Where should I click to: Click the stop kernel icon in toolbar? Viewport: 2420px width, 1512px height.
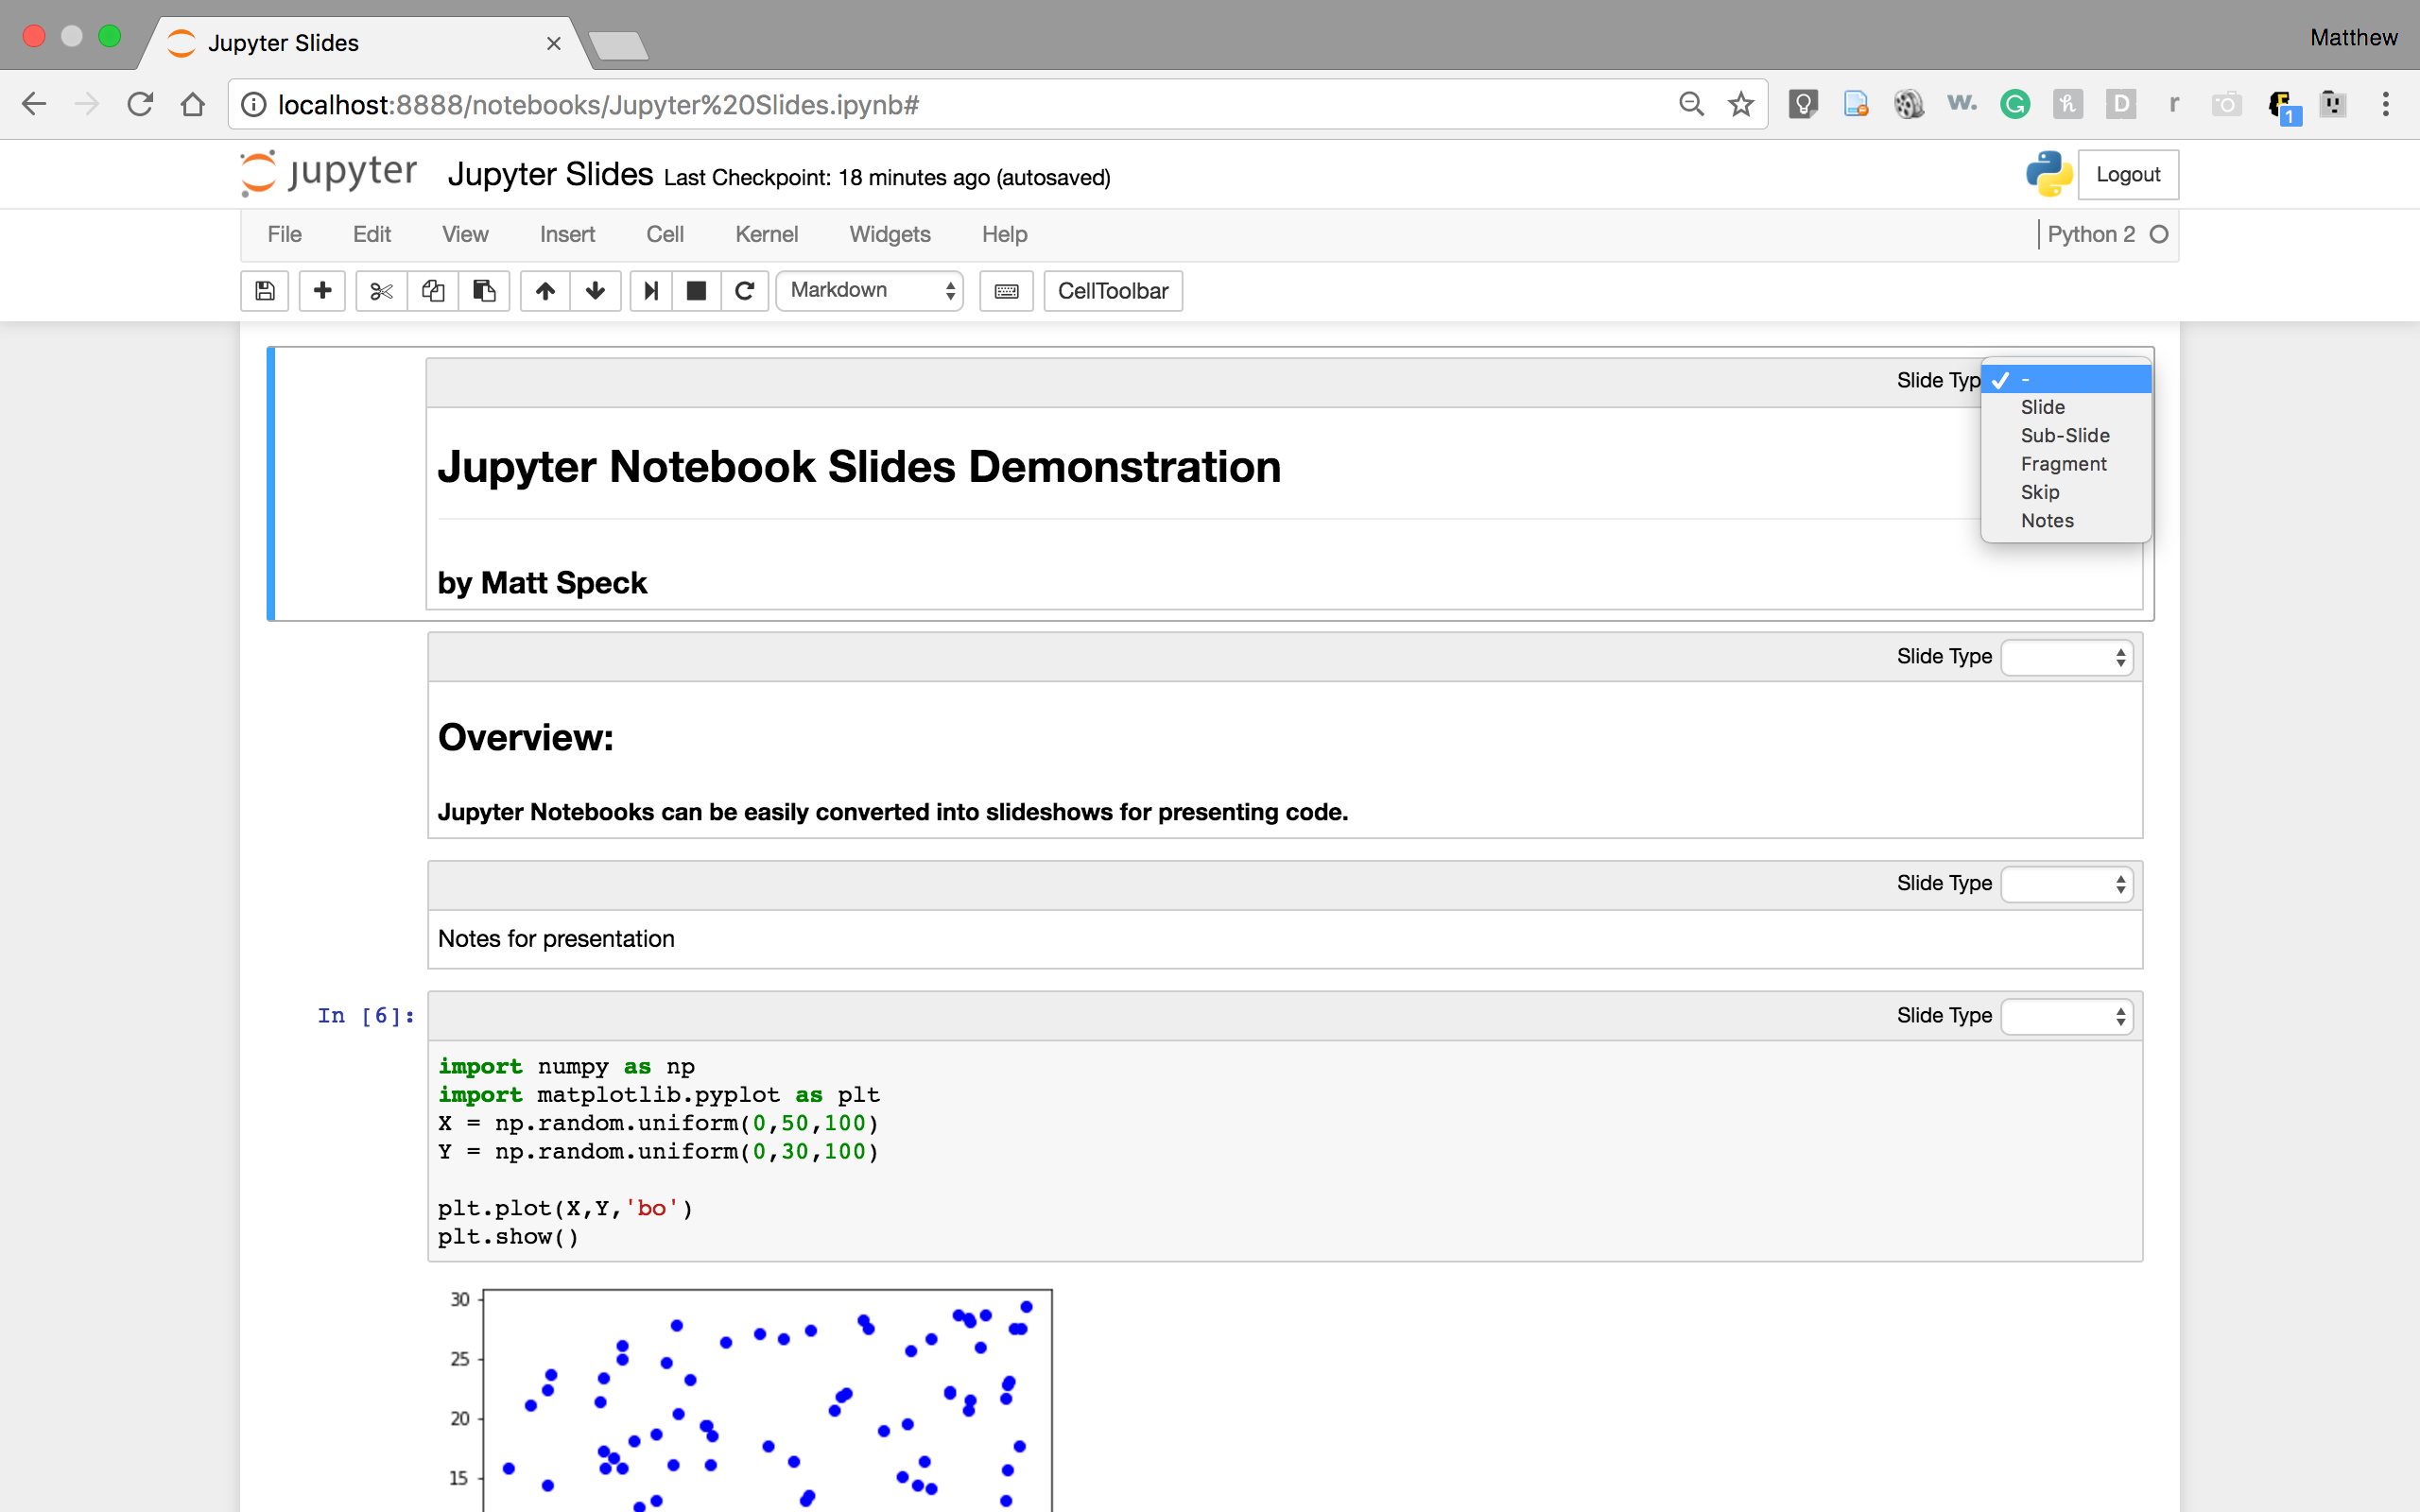[x=694, y=291]
